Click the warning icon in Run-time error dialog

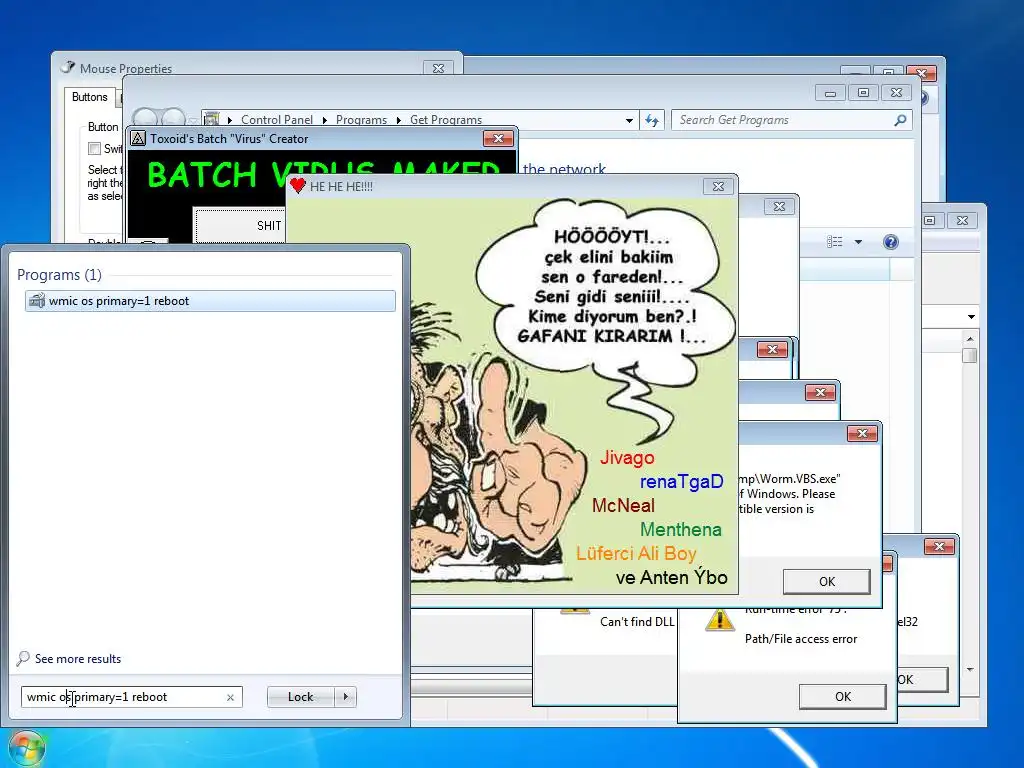pos(720,619)
